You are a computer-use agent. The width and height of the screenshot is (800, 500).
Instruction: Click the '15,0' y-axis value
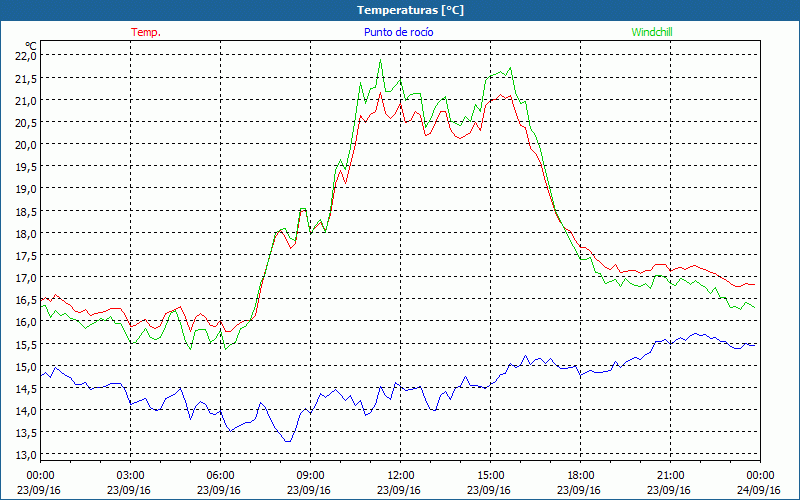[x=26, y=366]
